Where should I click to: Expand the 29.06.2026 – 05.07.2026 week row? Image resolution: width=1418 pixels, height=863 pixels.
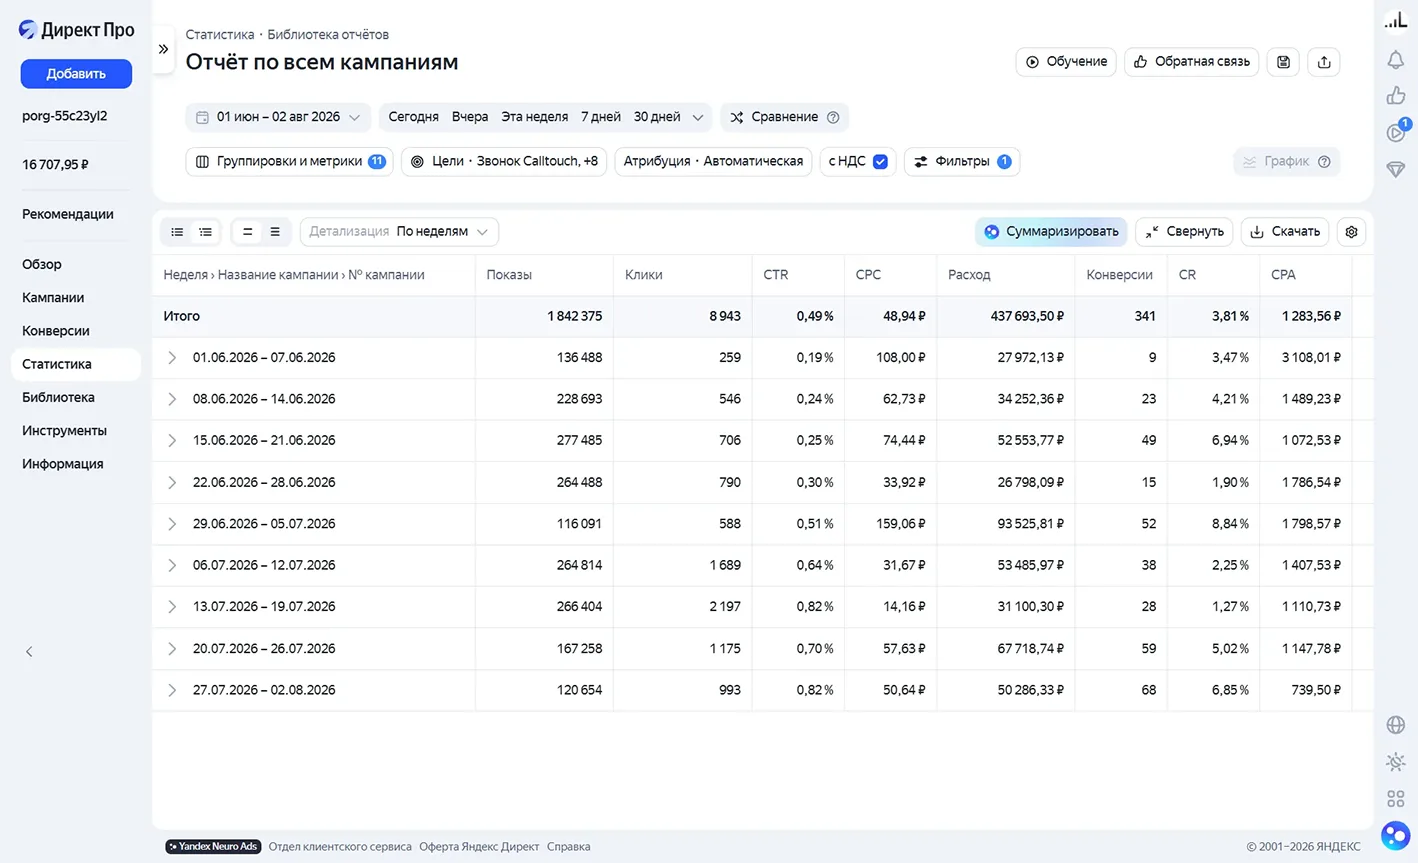coord(172,524)
